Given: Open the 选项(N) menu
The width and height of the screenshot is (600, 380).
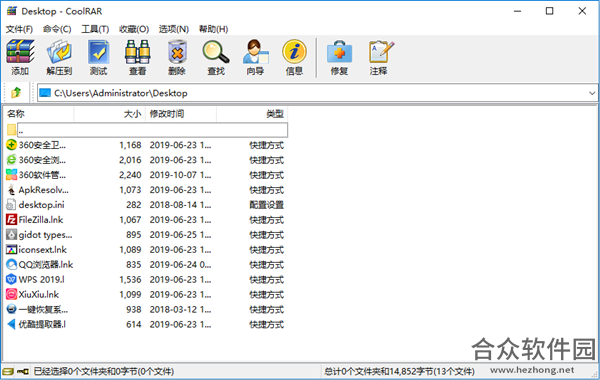Looking at the screenshot, I should [x=174, y=29].
